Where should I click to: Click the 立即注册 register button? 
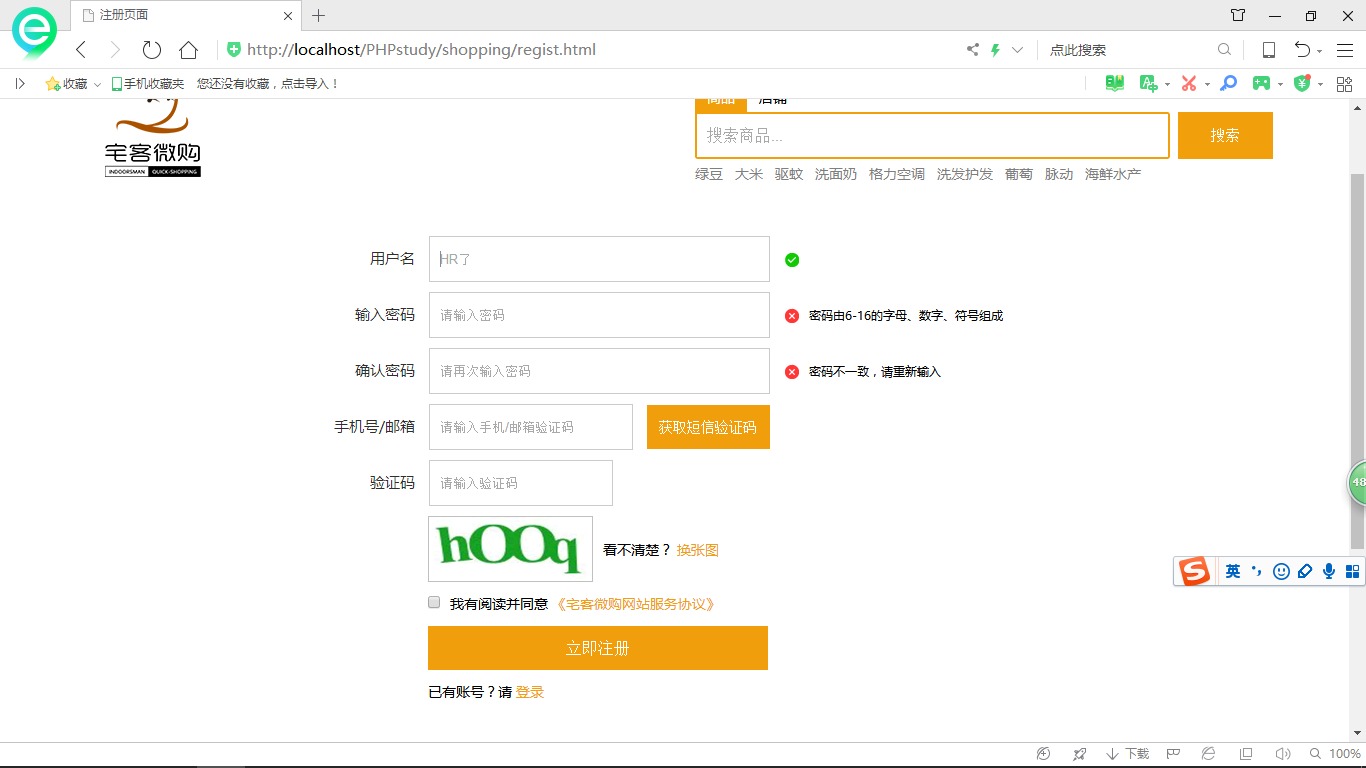pyautogui.click(x=598, y=648)
